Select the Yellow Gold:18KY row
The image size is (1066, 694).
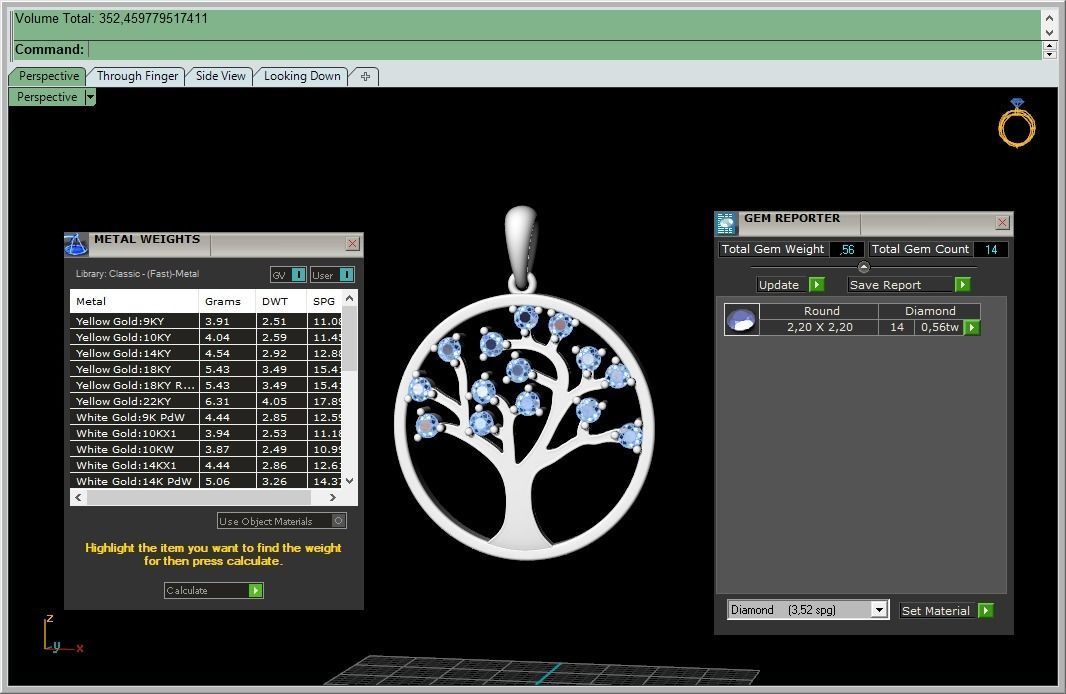coord(206,369)
